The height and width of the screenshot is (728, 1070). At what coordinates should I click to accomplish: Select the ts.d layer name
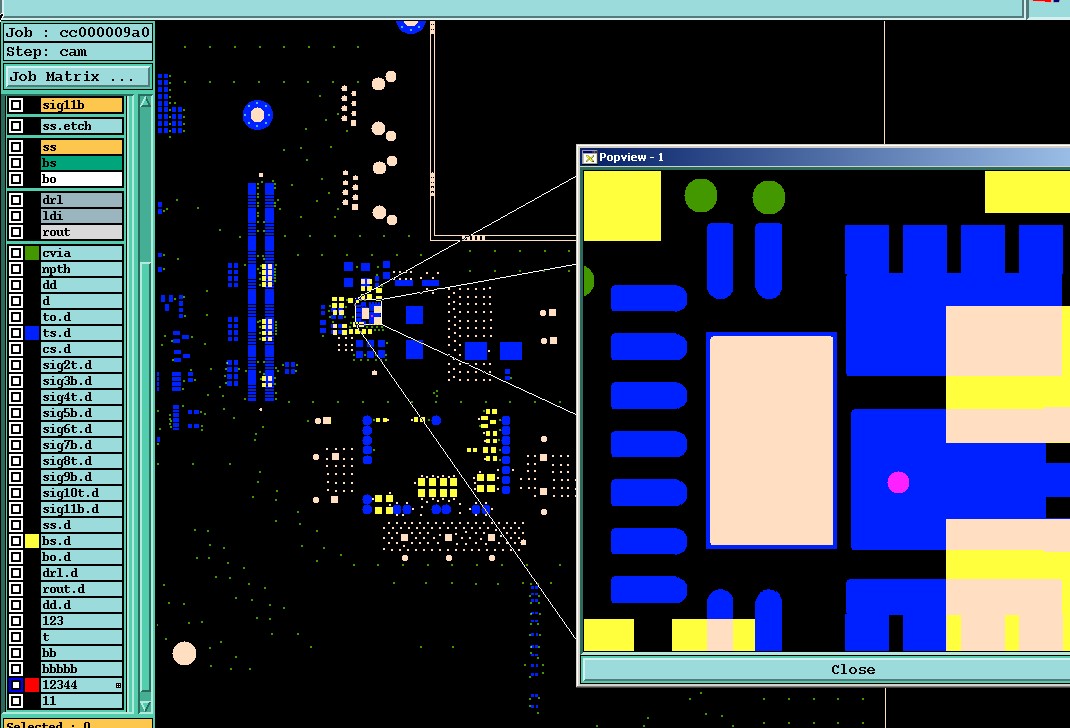82,333
